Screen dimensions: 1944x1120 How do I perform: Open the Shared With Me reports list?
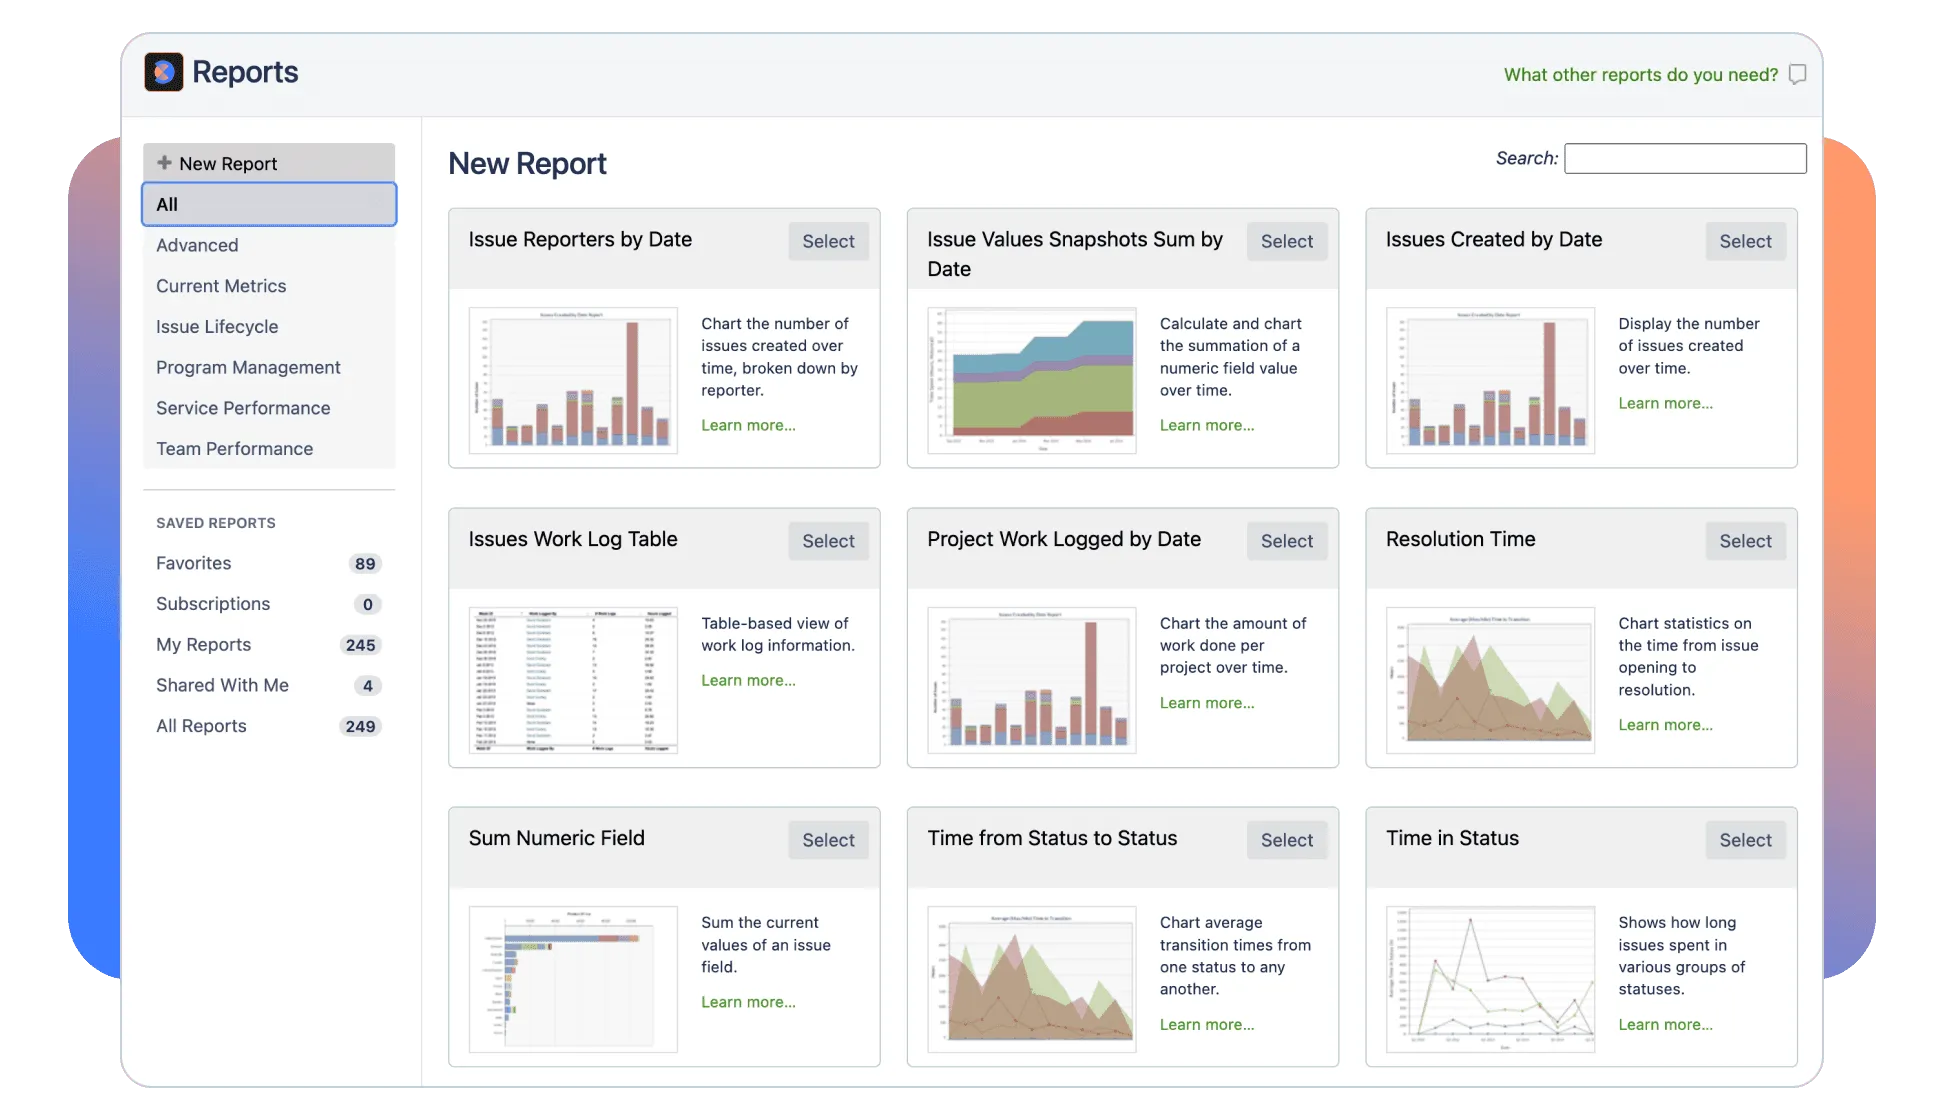222,685
